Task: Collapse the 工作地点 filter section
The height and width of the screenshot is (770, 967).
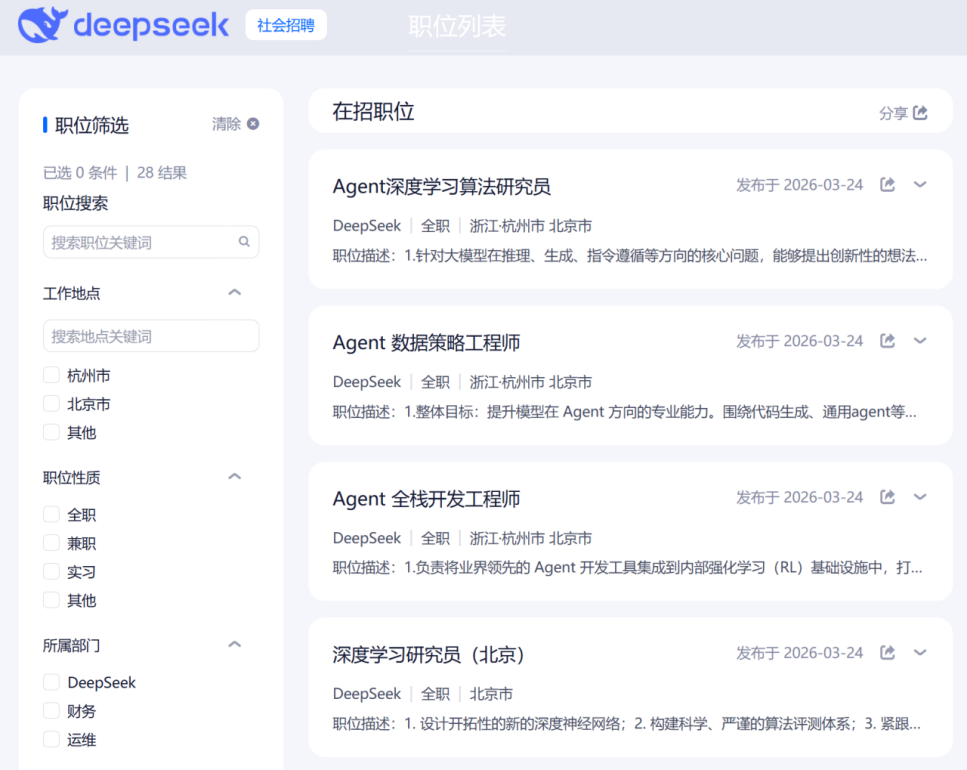Action: click(x=235, y=293)
